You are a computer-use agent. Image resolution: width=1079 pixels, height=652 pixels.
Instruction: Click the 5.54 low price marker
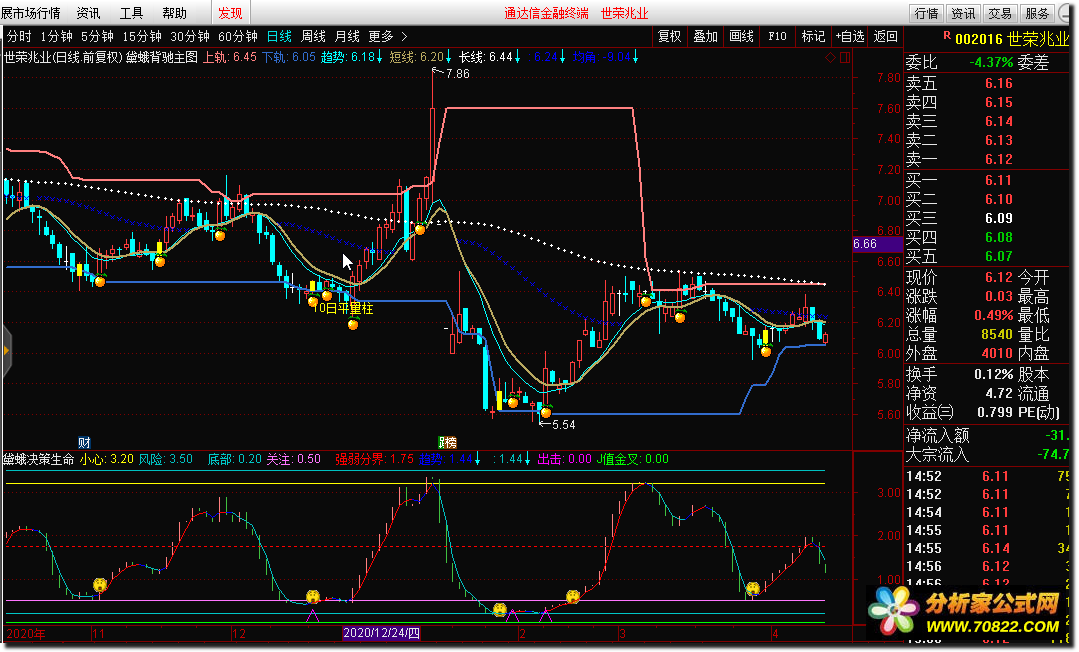563,425
